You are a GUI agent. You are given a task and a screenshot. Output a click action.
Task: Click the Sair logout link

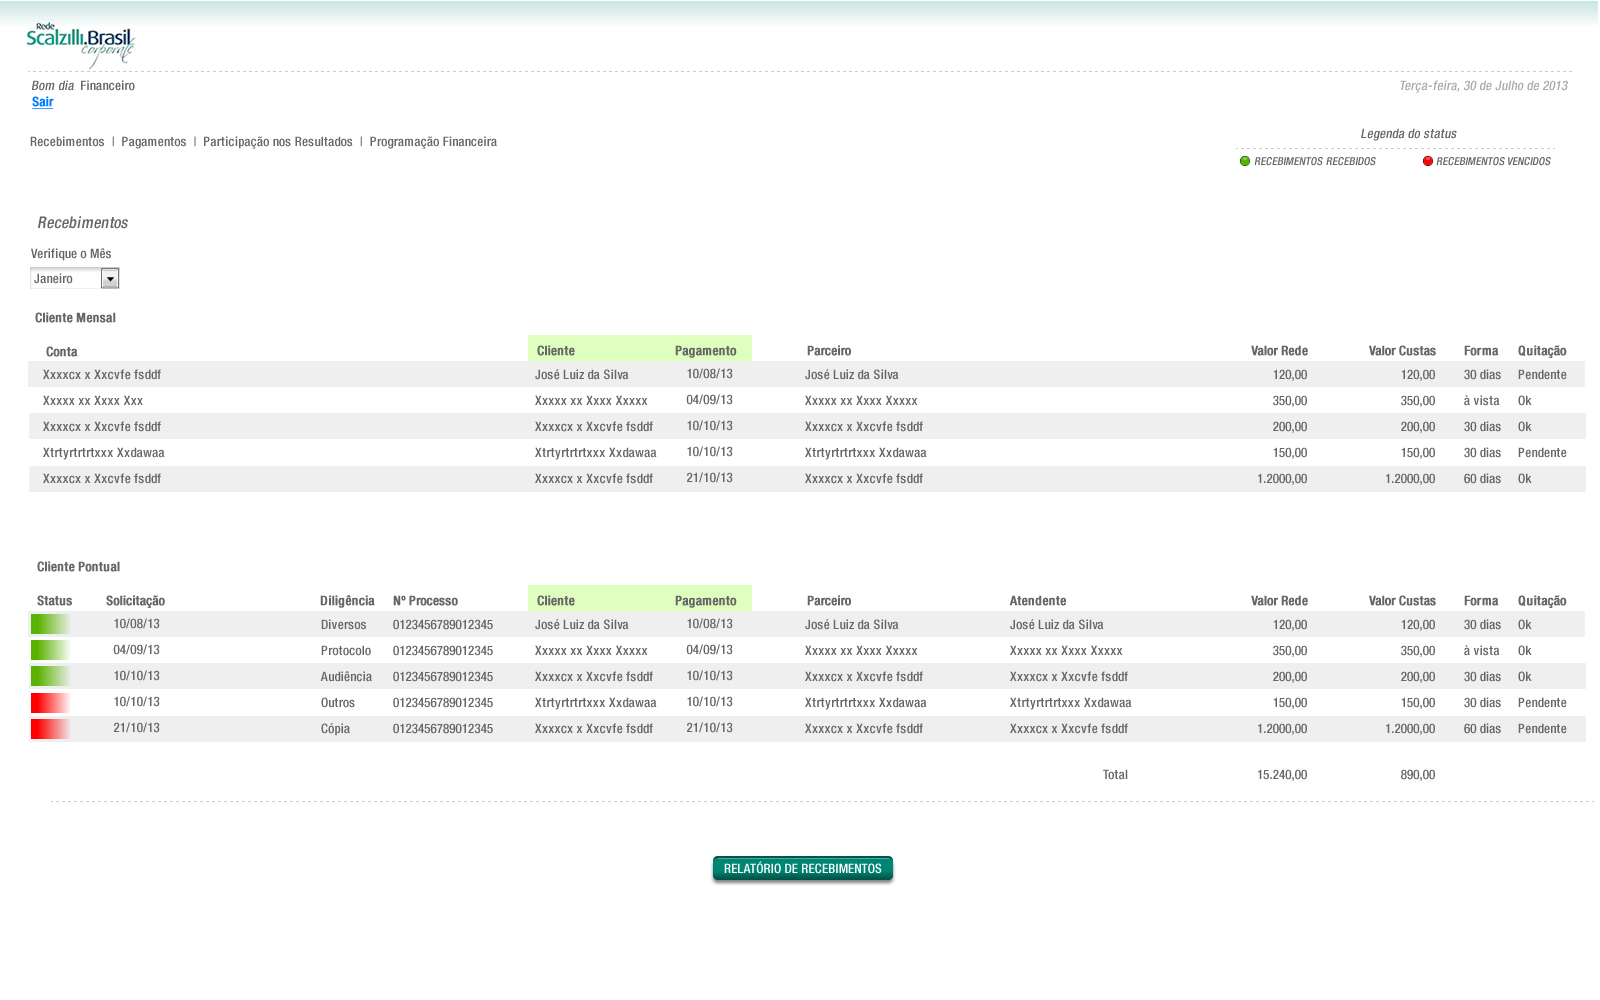coord(42,102)
